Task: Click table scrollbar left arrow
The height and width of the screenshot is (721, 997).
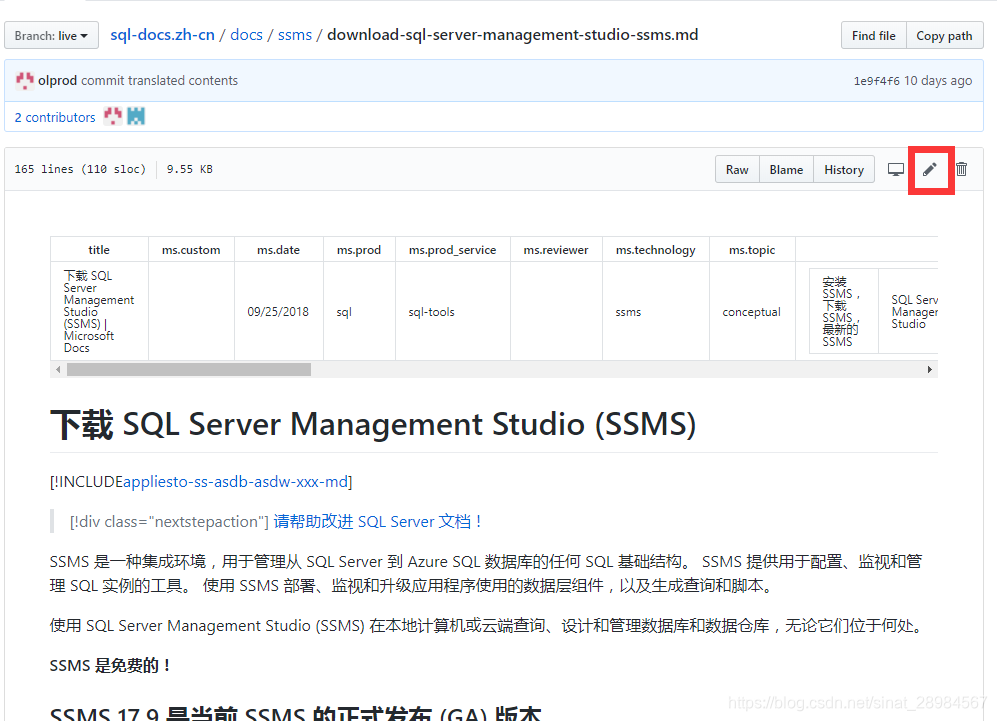Action: [58, 369]
